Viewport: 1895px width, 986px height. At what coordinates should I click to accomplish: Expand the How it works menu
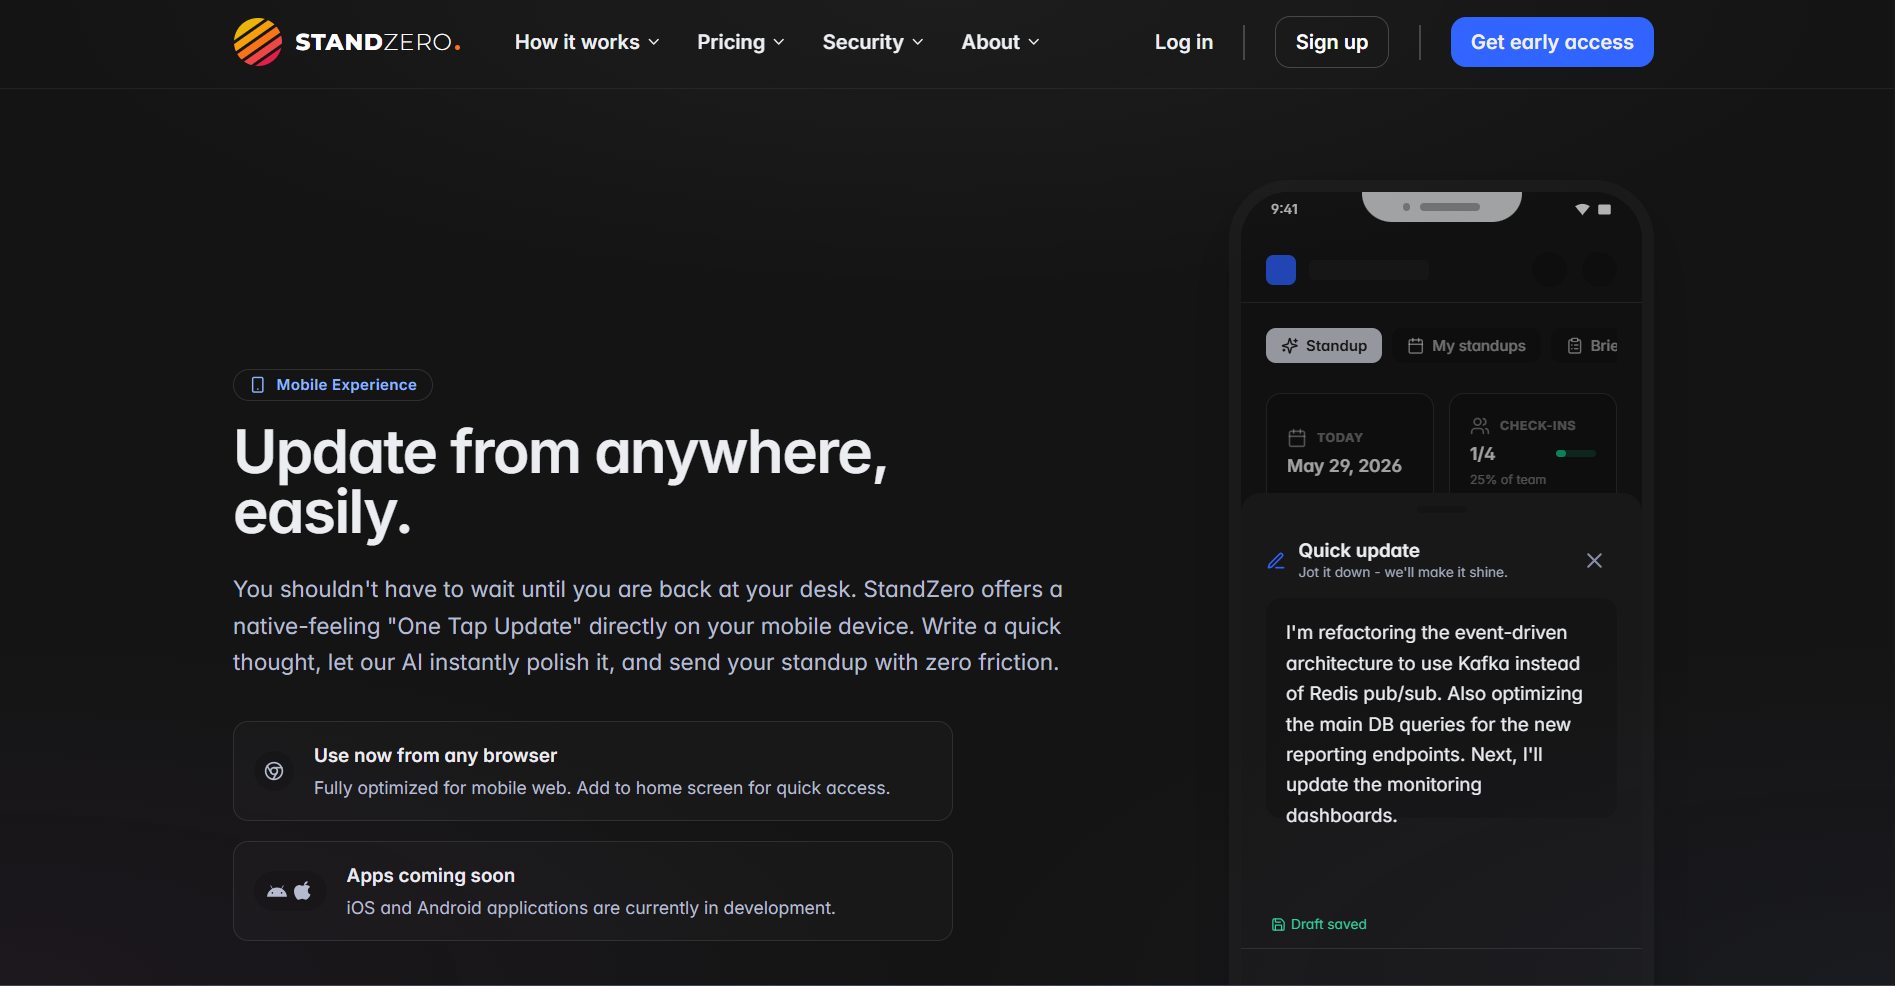pyautogui.click(x=587, y=42)
